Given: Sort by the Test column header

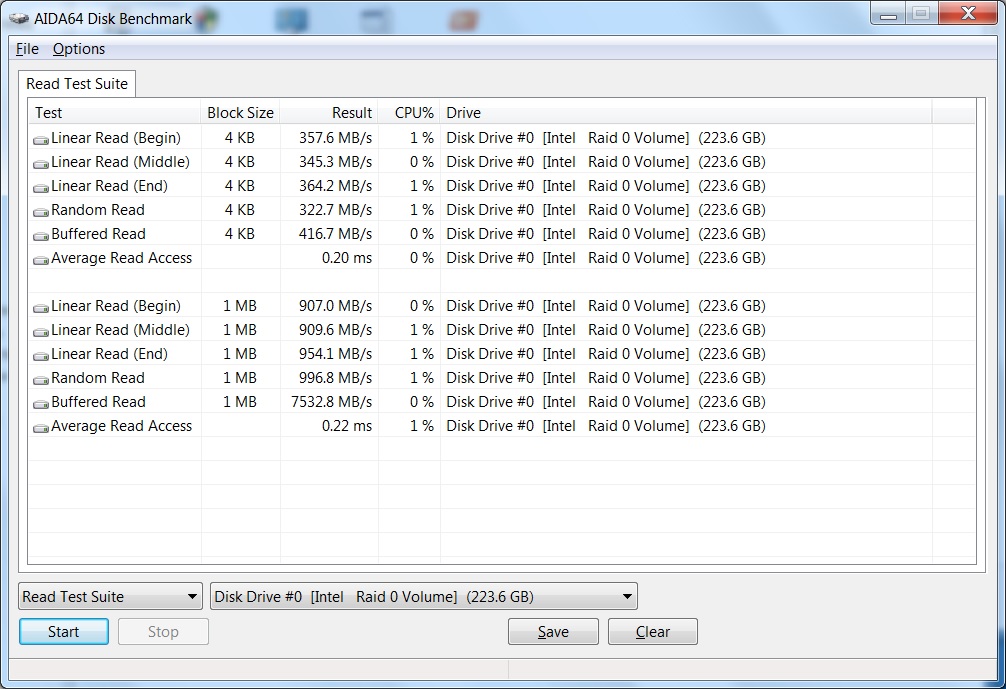Looking at the screenshot, I should pyautogui.click(x=115, y=112).
